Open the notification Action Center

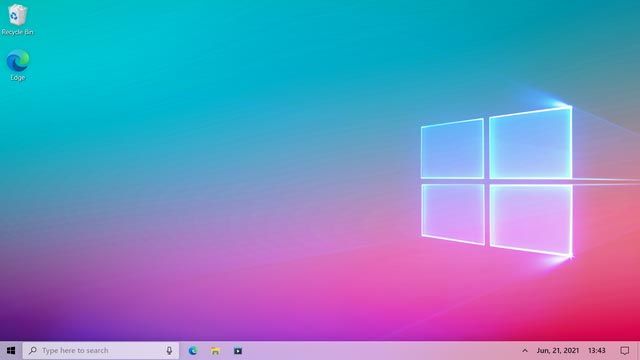click(x=624, y=350)
